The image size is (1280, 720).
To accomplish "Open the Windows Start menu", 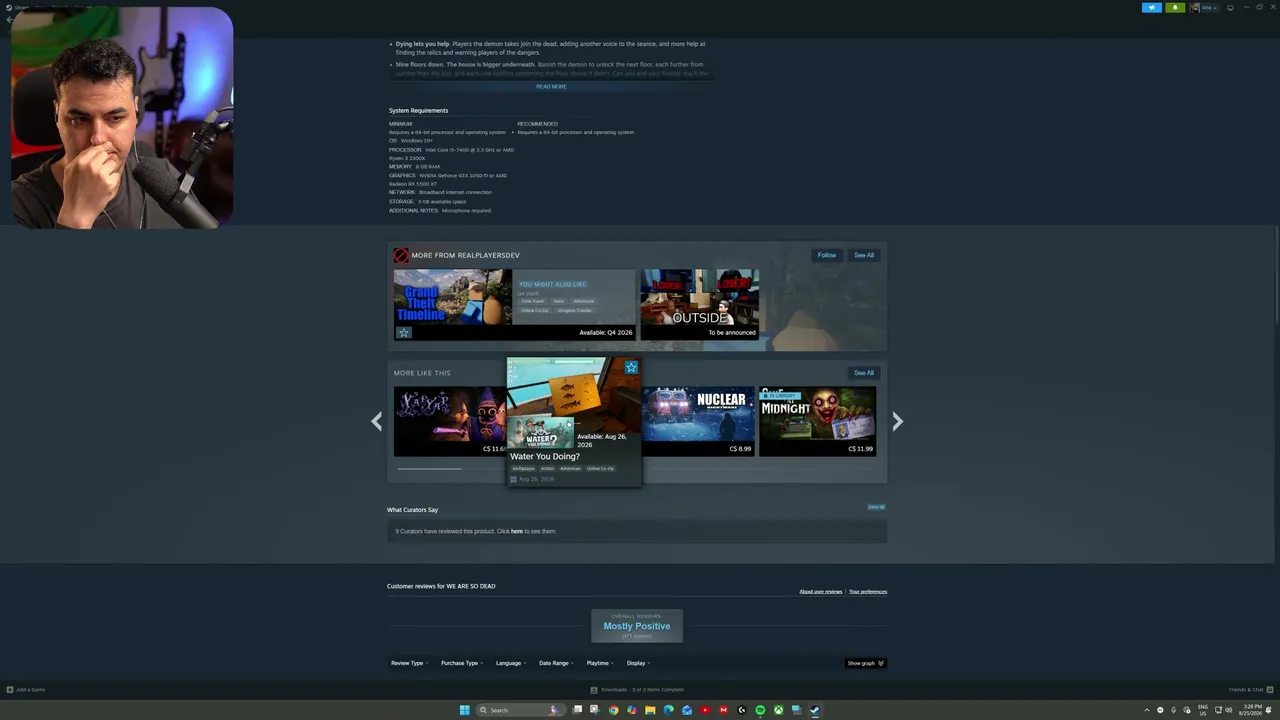I will point(464,710).
